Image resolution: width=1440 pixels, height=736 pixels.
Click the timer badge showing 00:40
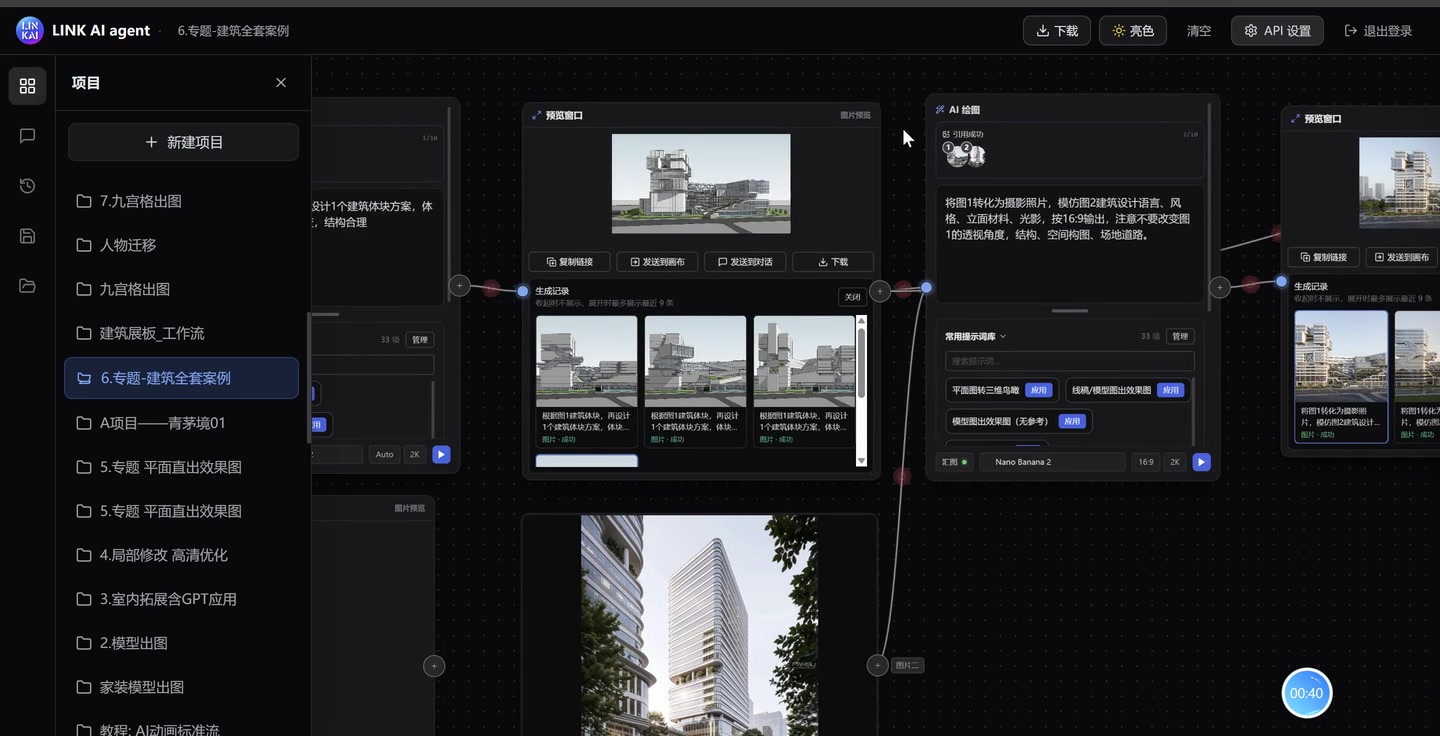tap(1307, 693)
